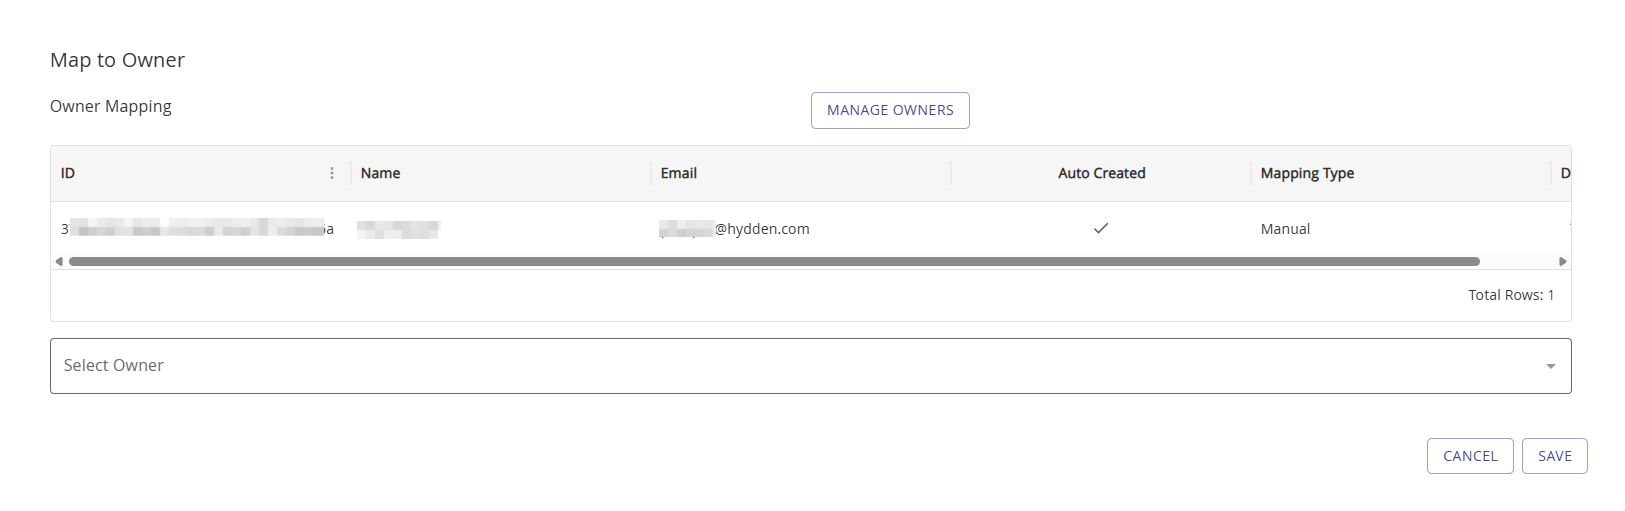This screenshot has height=511, width=1625.
Task: Click the left arrow of the horizontal scrollbar
Action: [59, 262]
